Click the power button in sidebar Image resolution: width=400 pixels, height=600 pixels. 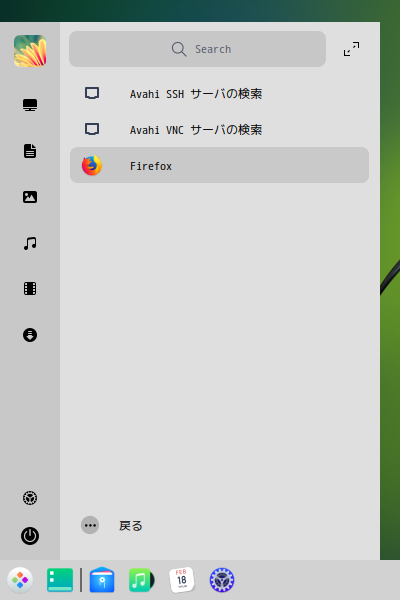[30, 536]
